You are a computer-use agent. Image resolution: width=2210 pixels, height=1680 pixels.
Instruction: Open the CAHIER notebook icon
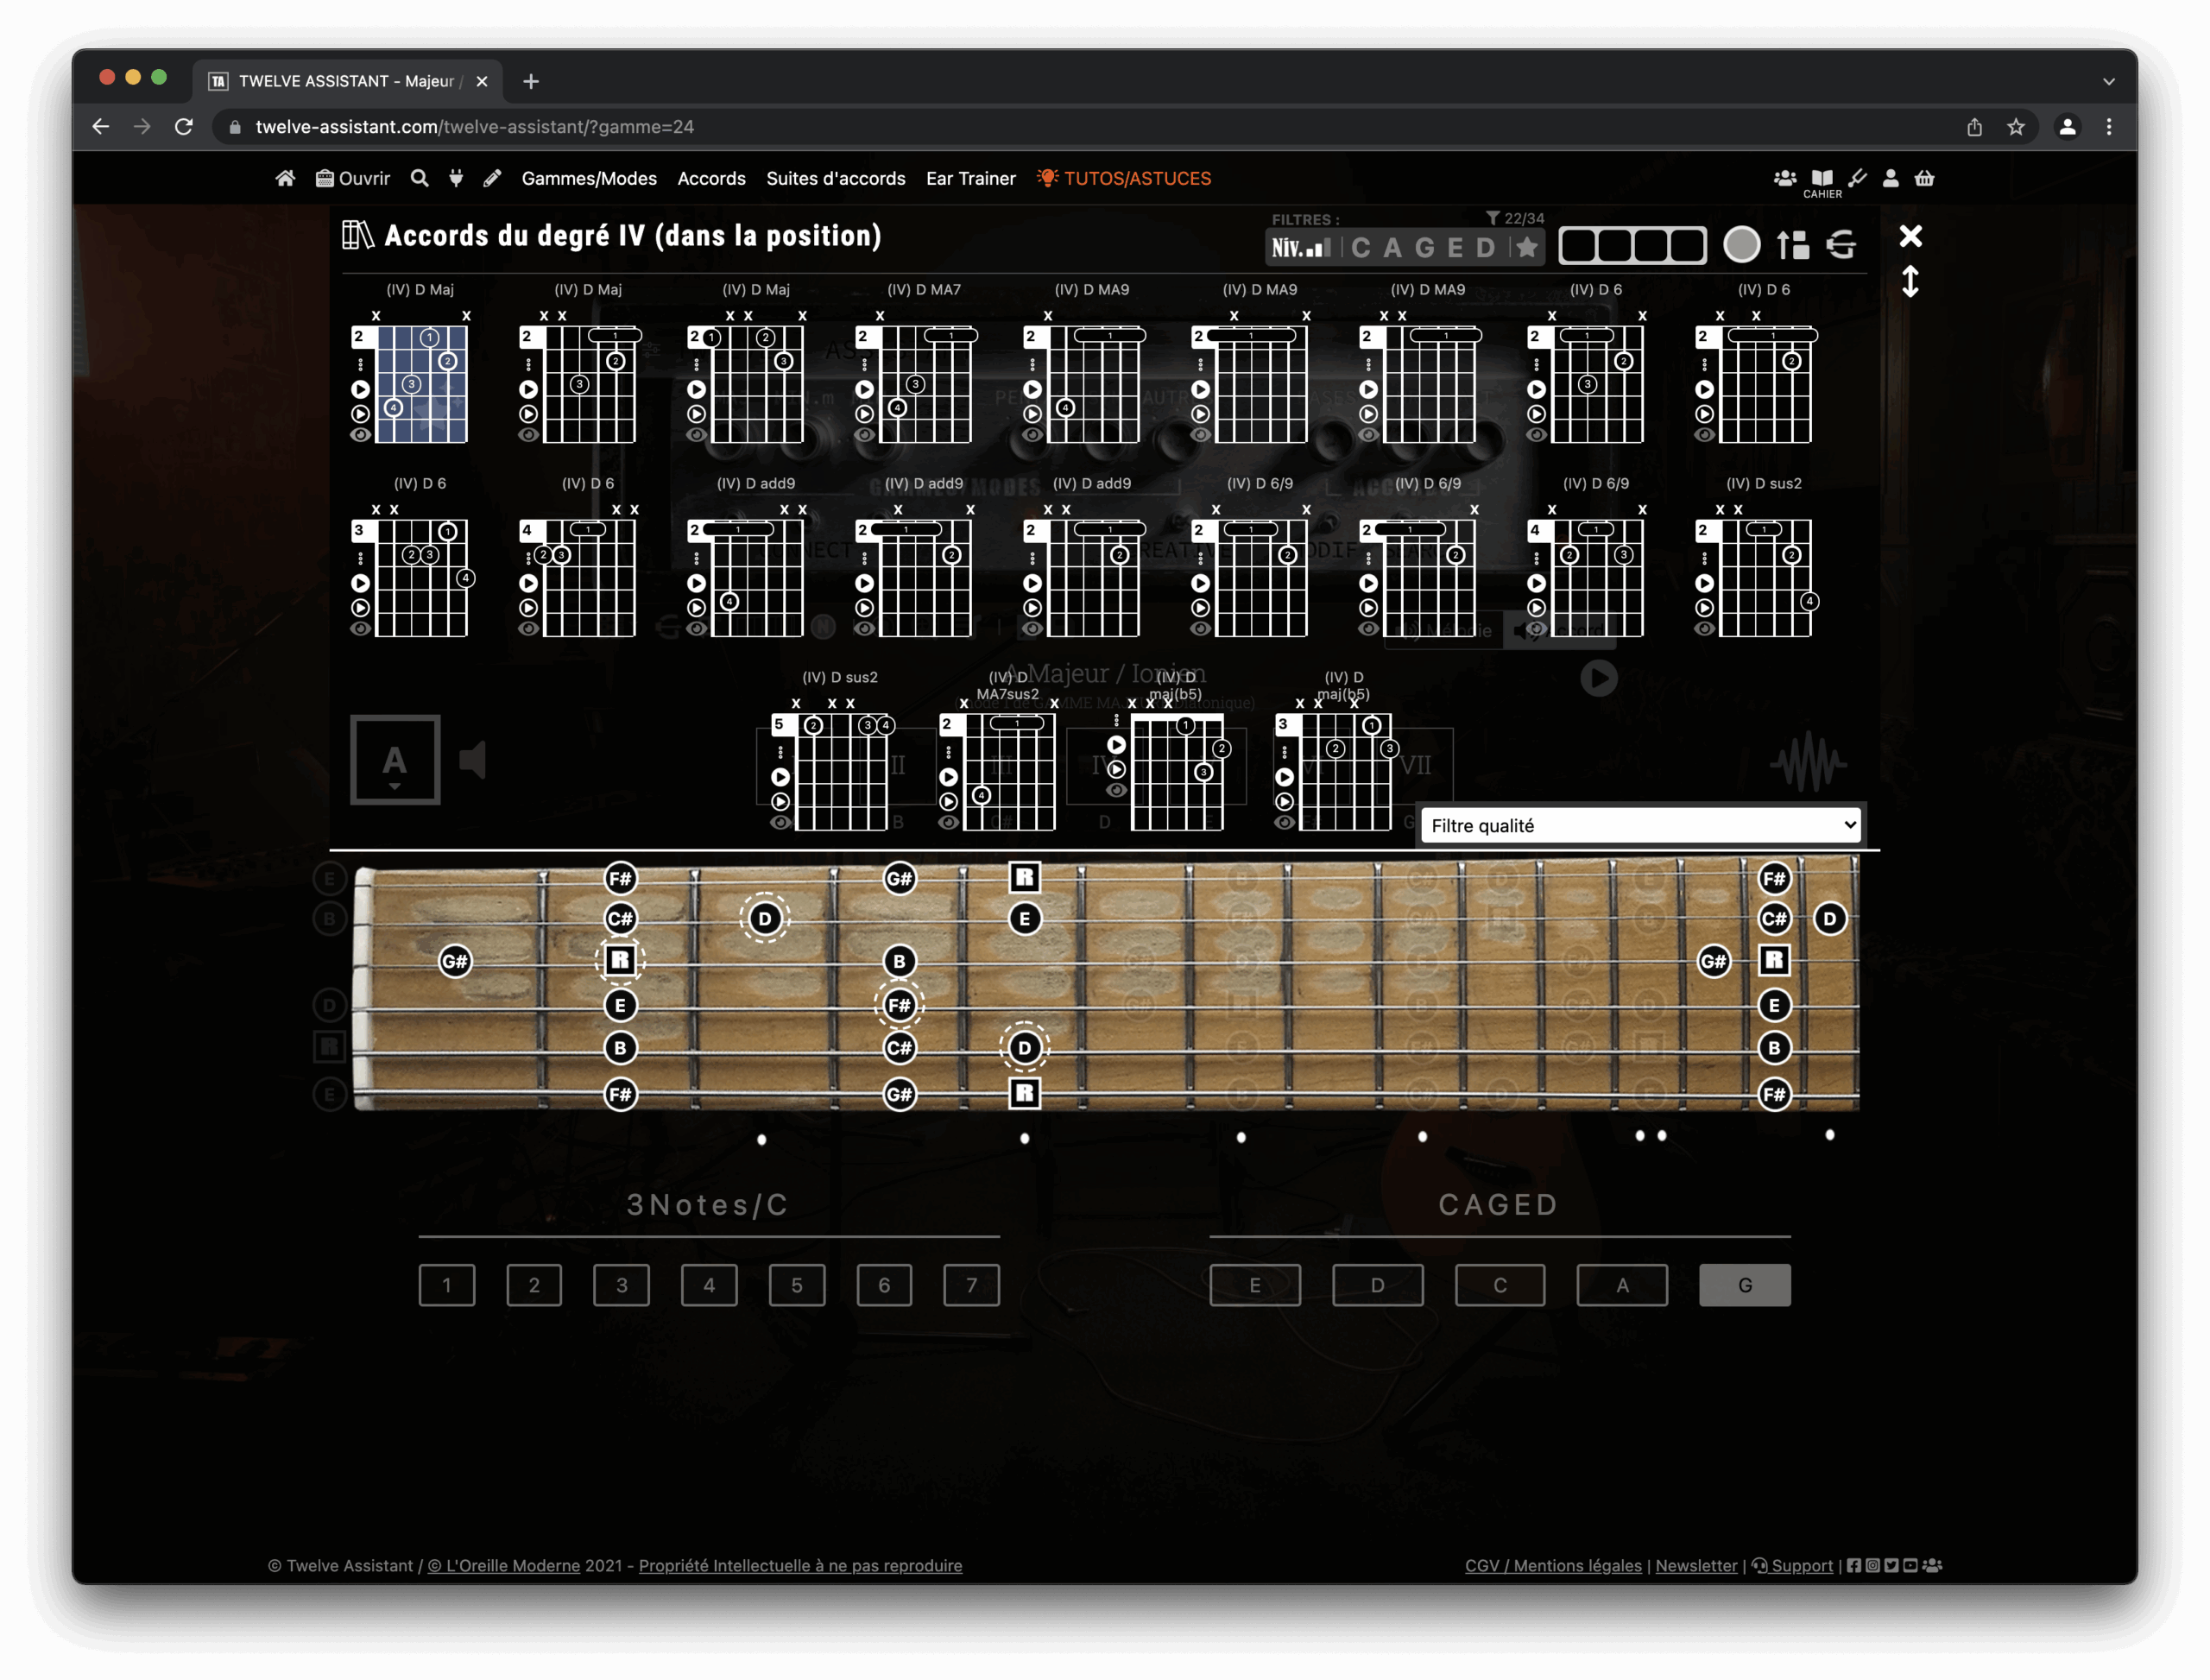(x=1822, y=180)
